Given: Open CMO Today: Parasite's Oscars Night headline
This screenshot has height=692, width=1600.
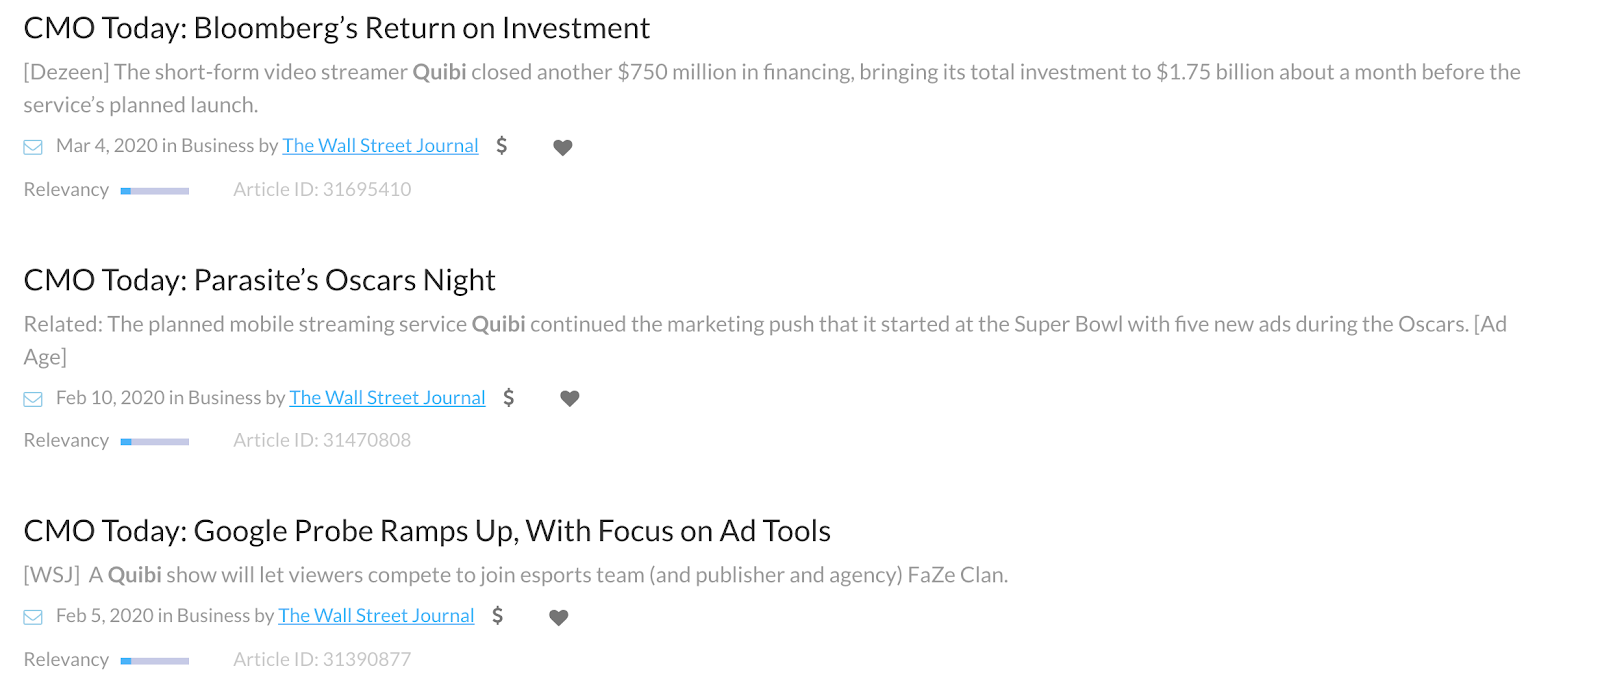Looking at the screenshot, I should (260, 280).
